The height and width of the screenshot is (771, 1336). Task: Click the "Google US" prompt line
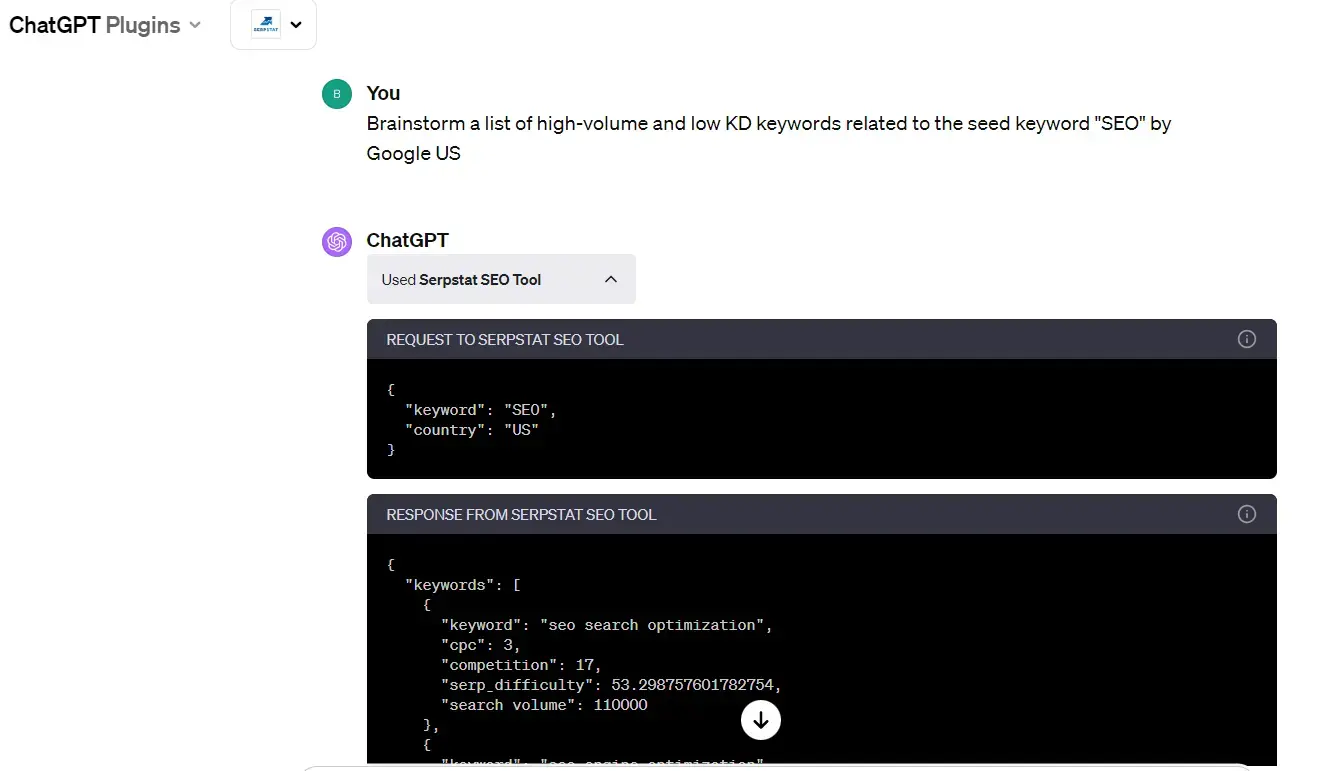tap(414, 154)
